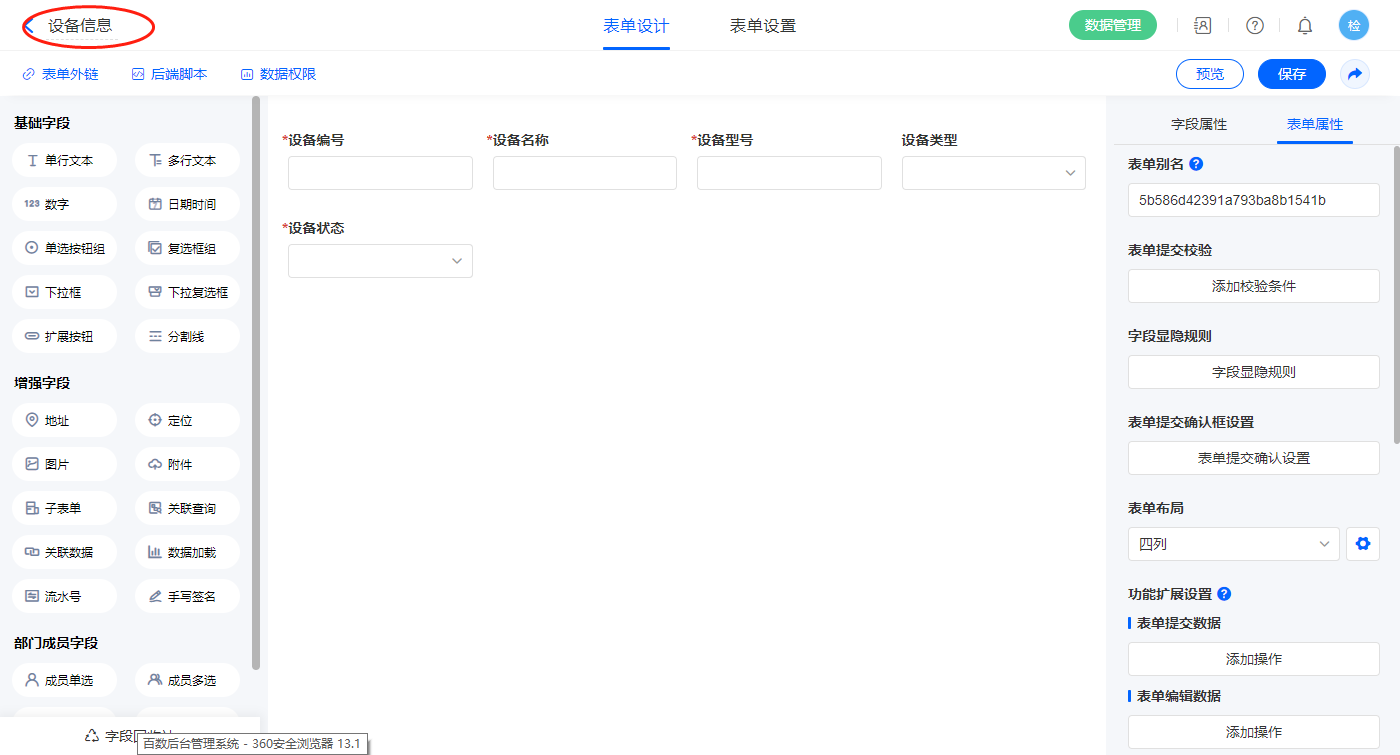This screenshot has width=1400, height=755.
Task: Click the back arrow beside 设备信息
Action: 29,26
